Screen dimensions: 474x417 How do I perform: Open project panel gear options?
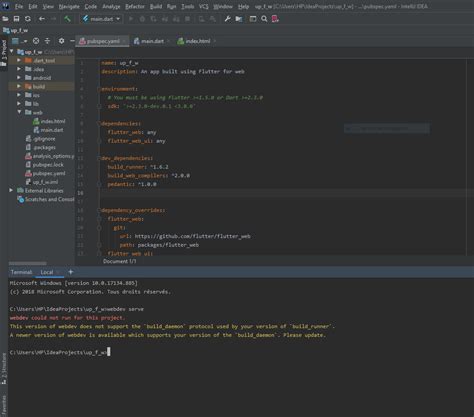[61, 41]
